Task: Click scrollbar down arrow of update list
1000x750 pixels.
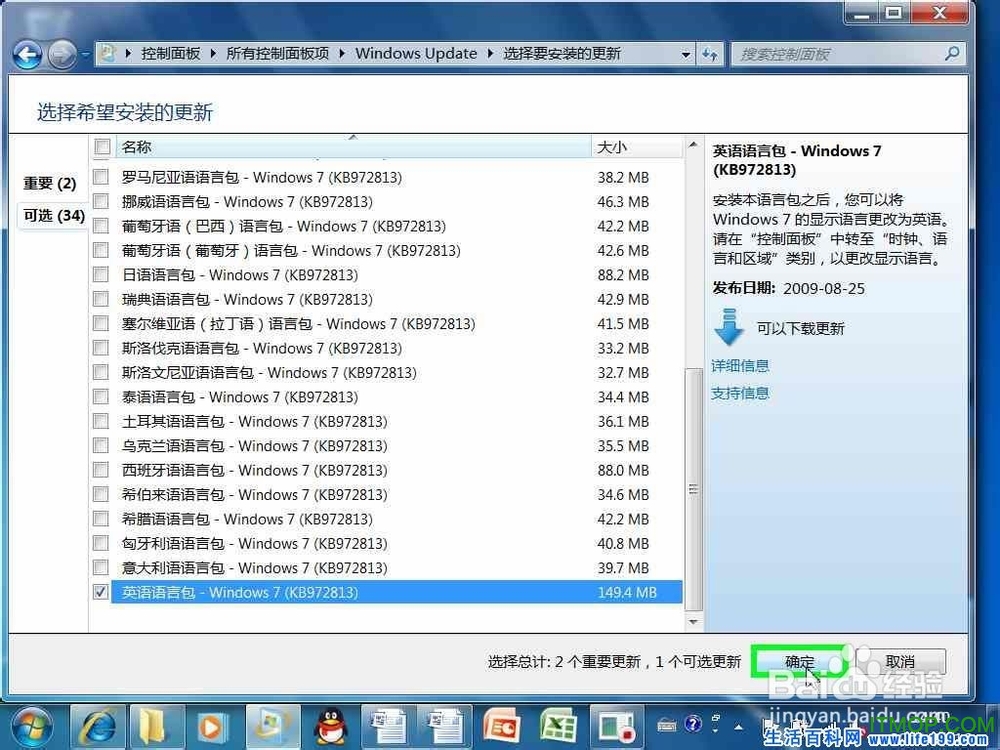Action: 693,621
